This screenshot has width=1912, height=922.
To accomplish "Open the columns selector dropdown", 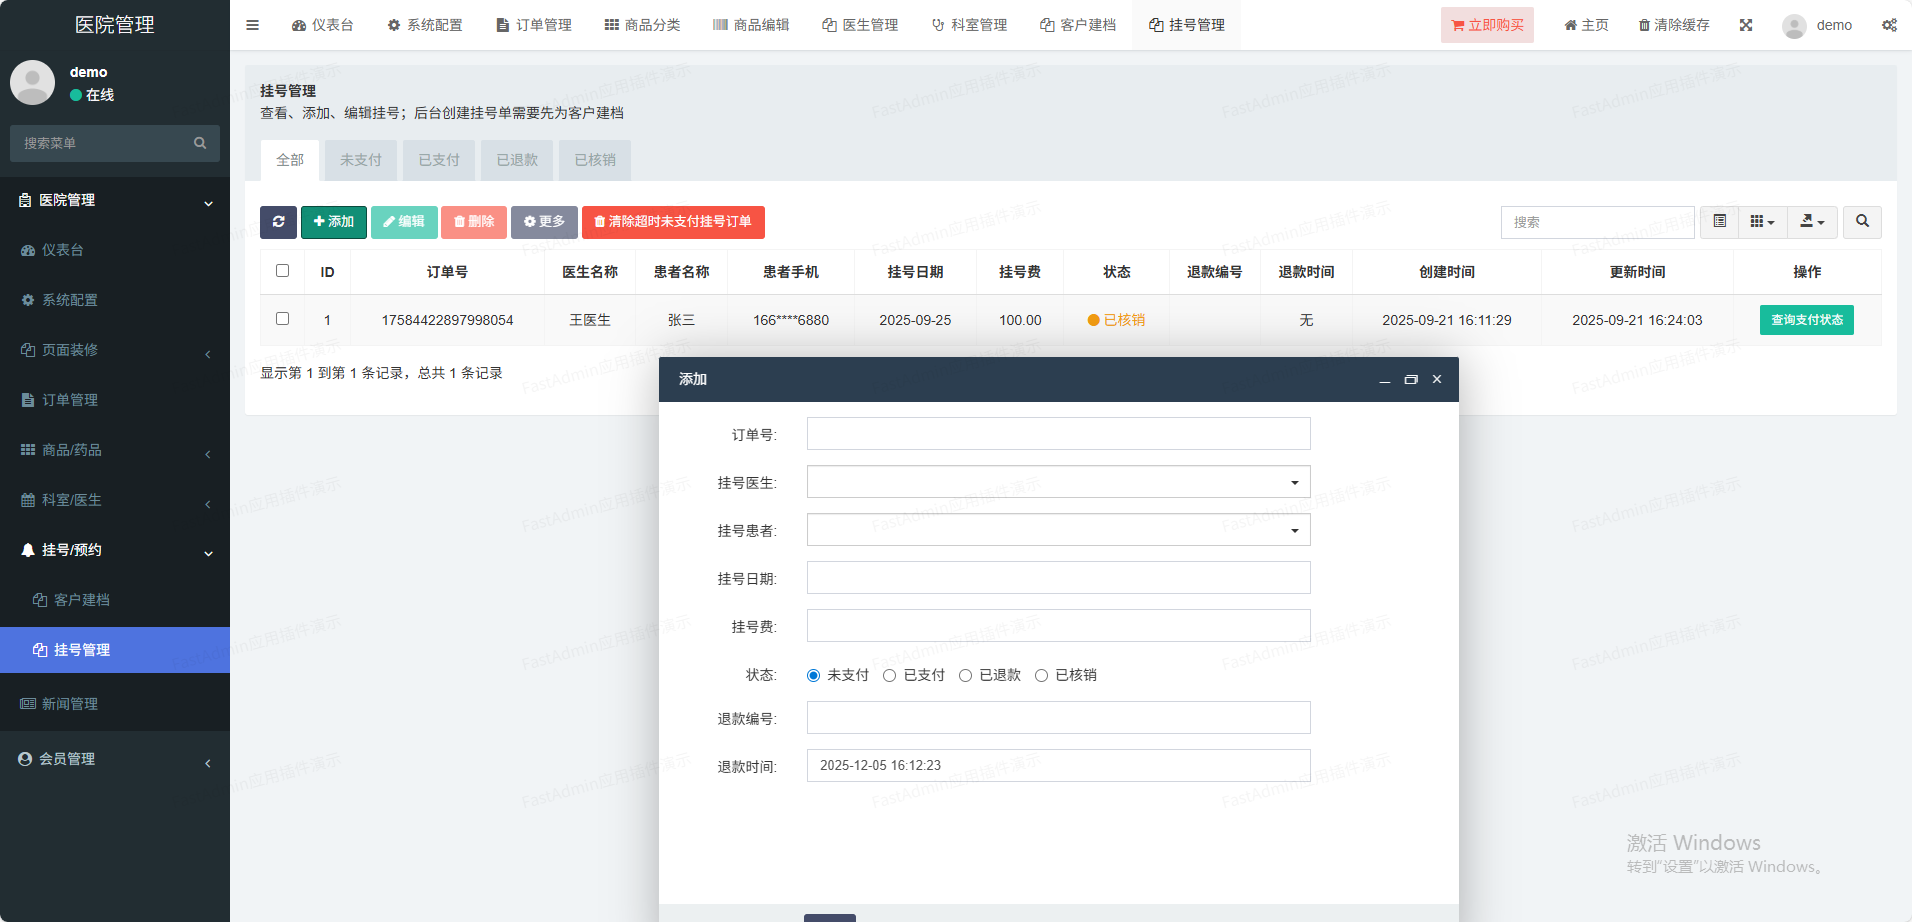I will (x=1762, y=222).
